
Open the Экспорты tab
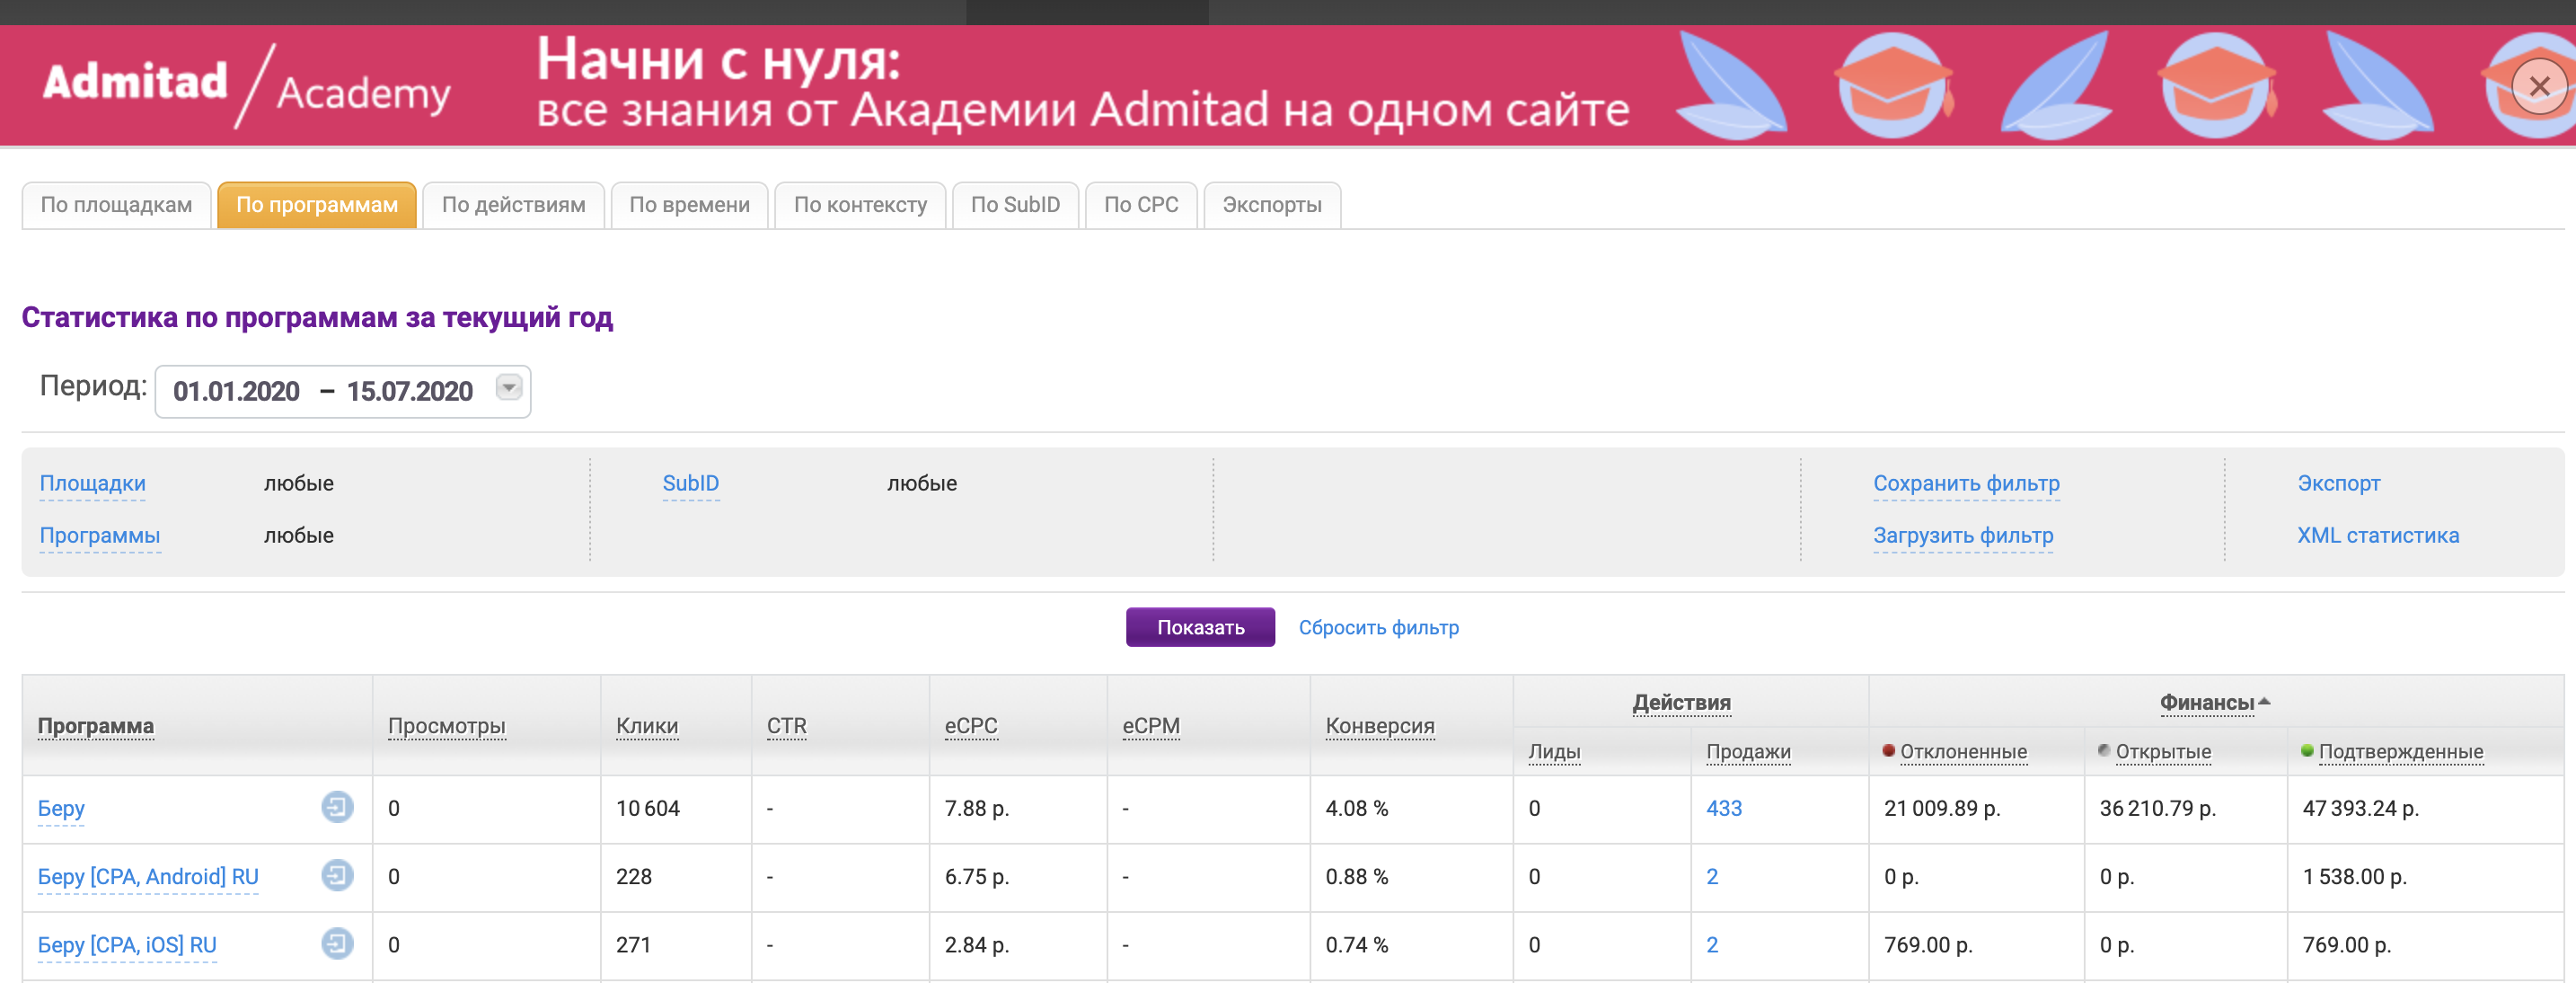tap(1271, 205)
